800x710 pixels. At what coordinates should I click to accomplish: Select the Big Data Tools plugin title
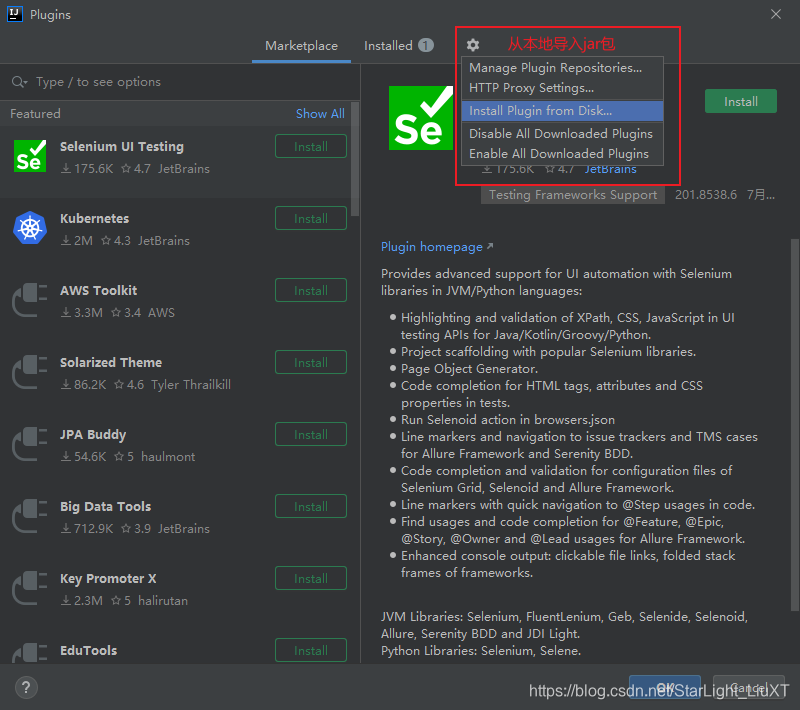pos(106,506)
